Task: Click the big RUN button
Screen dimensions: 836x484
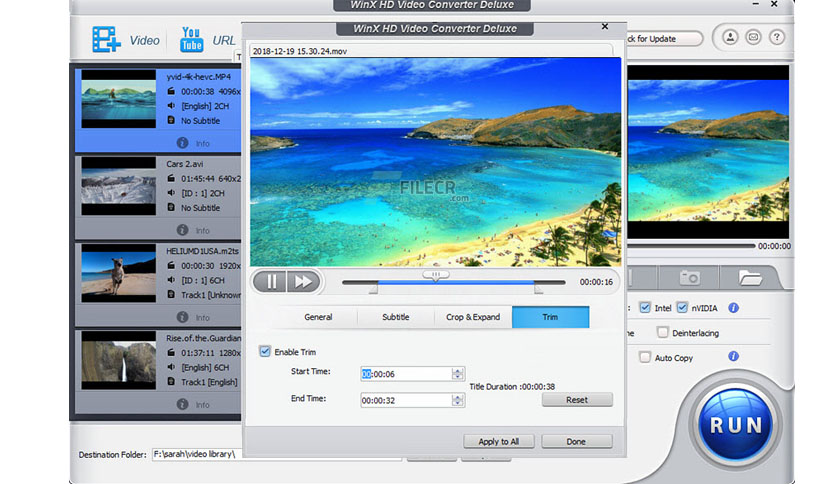Action: pos(736,425)
